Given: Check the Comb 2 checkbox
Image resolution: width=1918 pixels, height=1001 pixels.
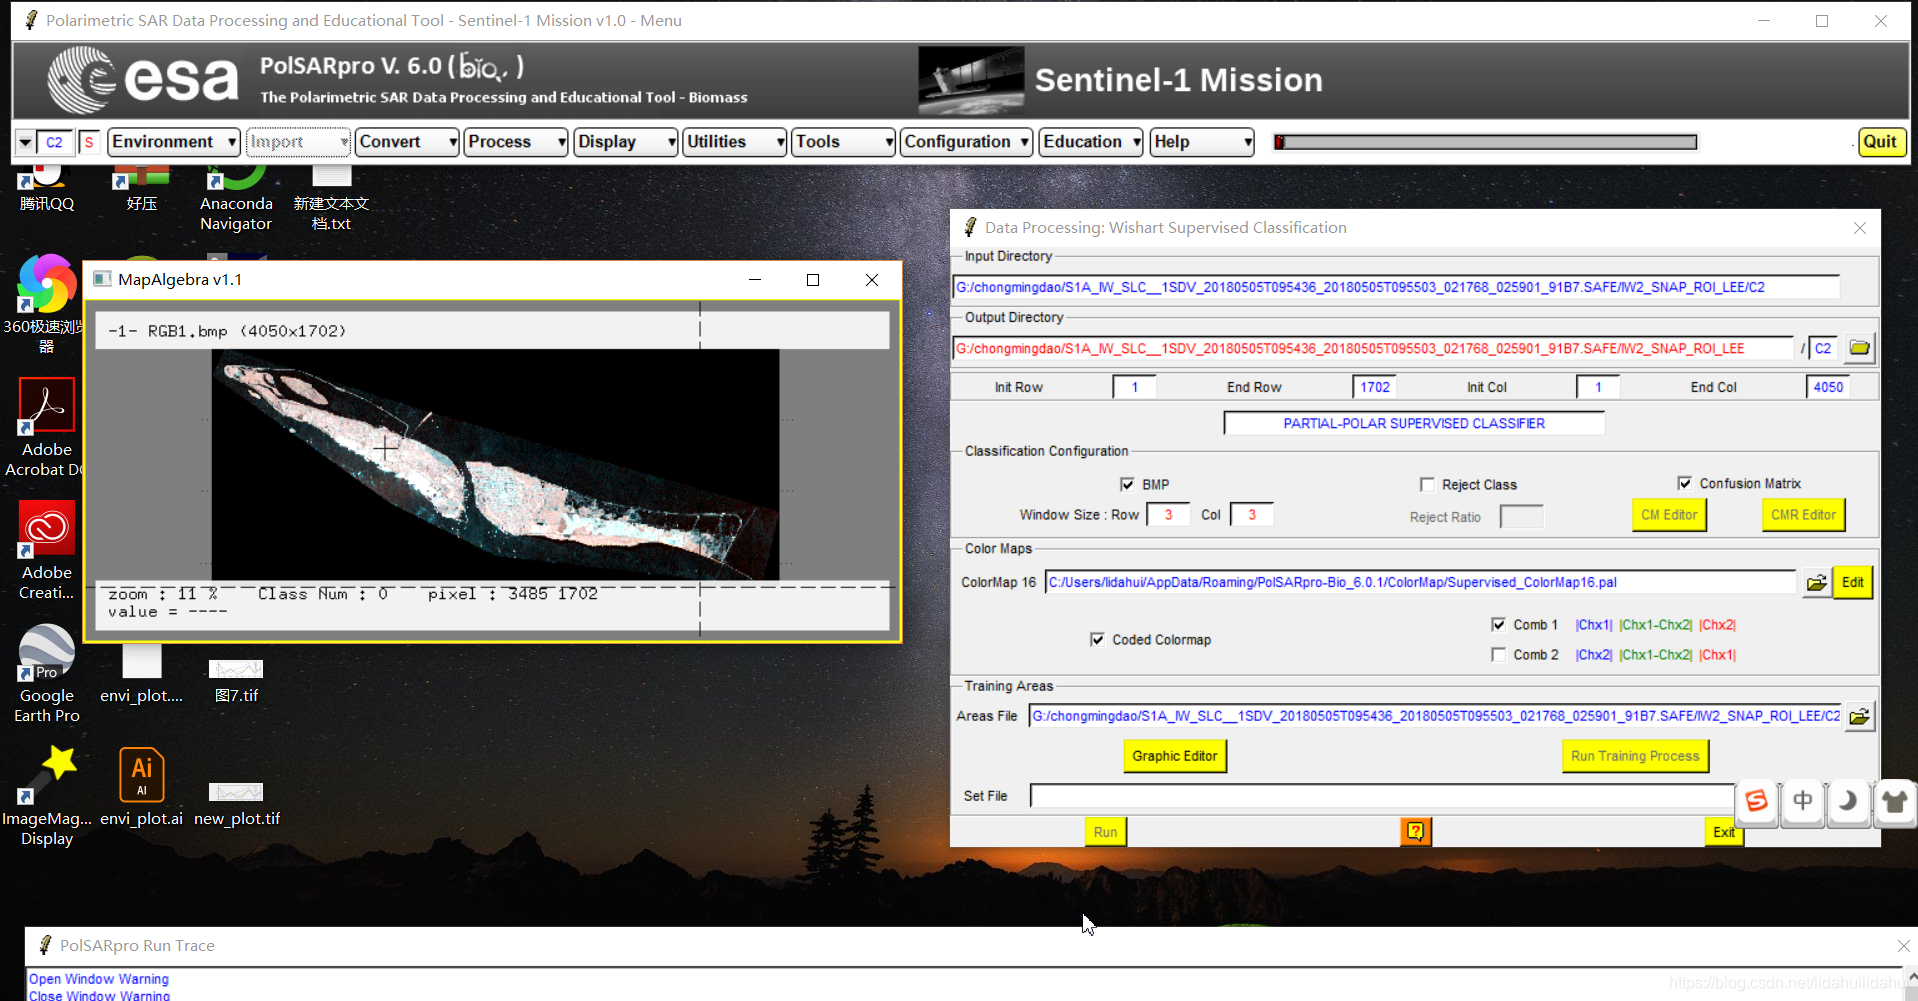Looking at the screenshot, I should 1498,654.
